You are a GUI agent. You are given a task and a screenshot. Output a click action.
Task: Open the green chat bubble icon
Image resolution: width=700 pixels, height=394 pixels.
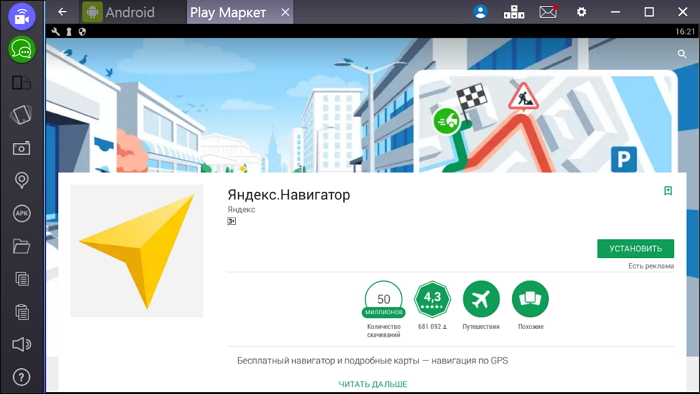tap(21, 50)
